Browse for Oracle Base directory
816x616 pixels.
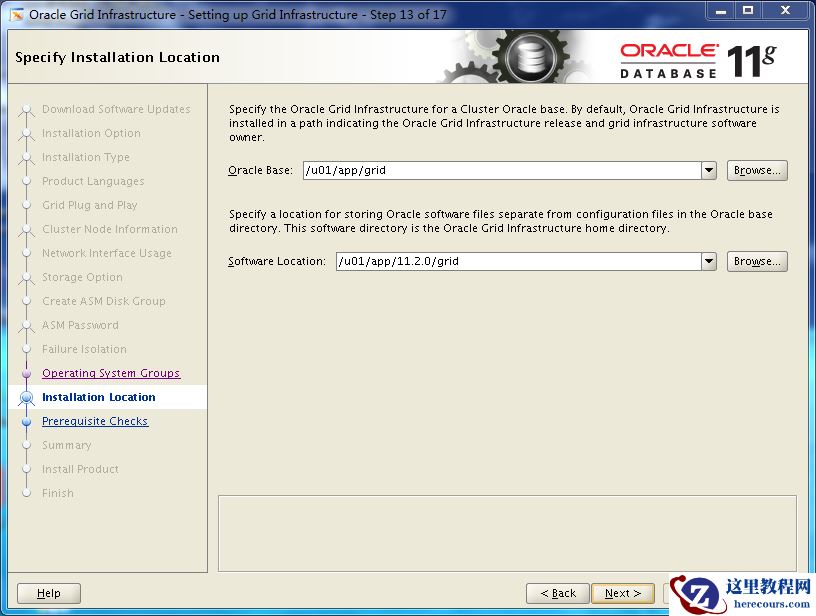tap(757, 170)
